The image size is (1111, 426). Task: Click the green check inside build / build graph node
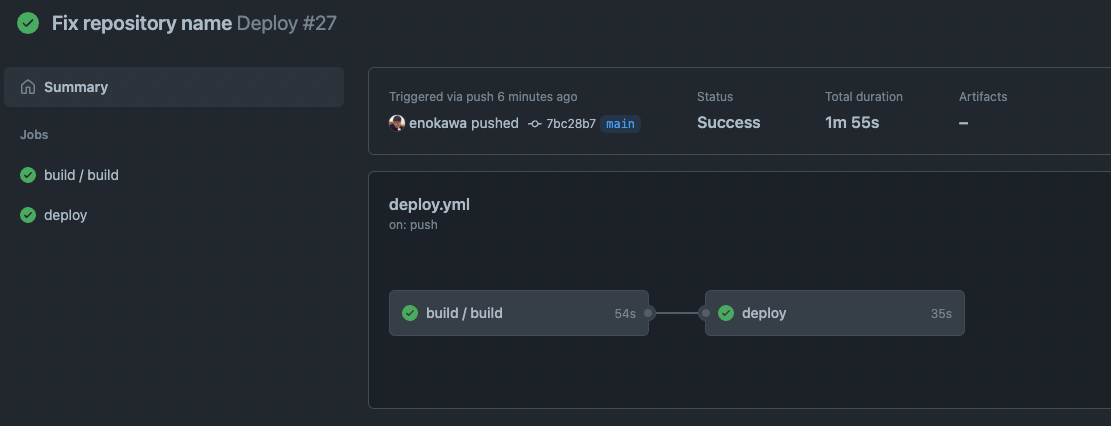pyautogui.click(x=410, y=313)
